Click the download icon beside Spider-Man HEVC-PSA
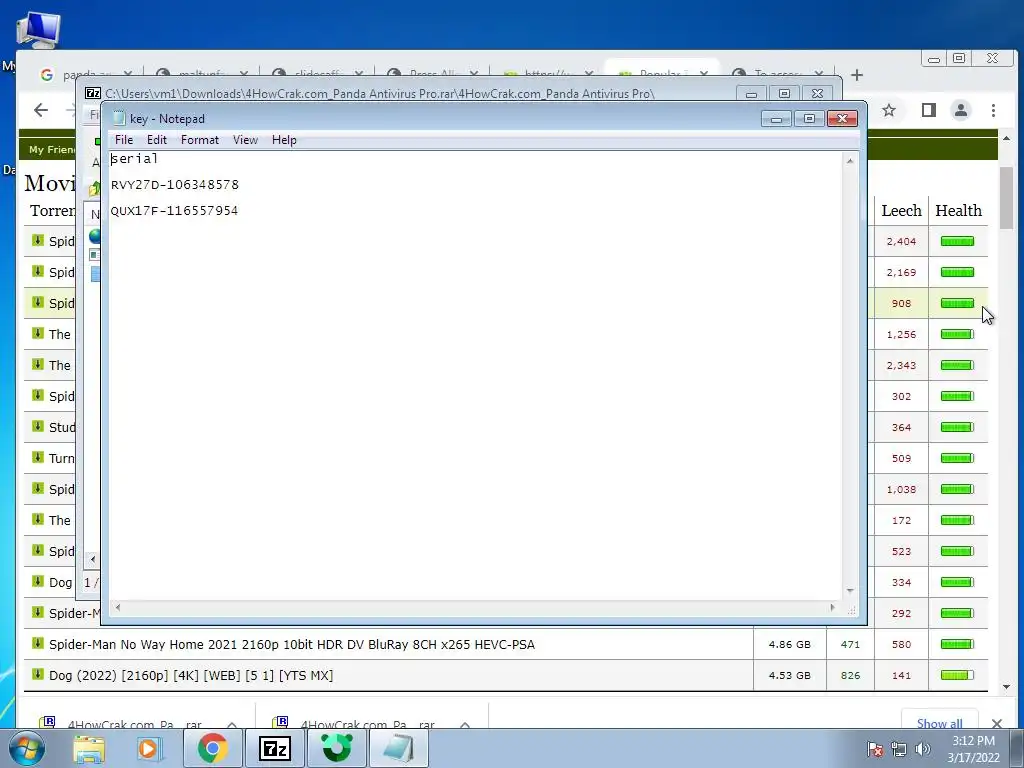This screenshot has height=768, width=1024. [38, 643]
